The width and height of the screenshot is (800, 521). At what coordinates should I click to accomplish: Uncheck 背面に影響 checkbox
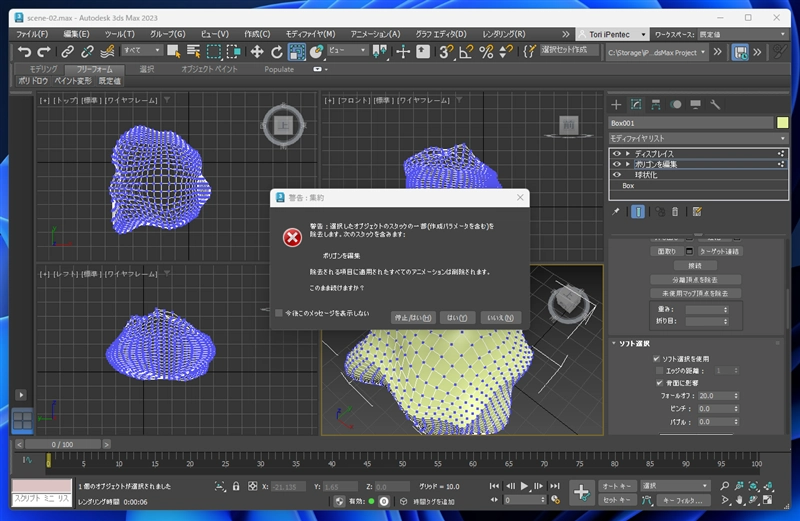pos(659,383)
